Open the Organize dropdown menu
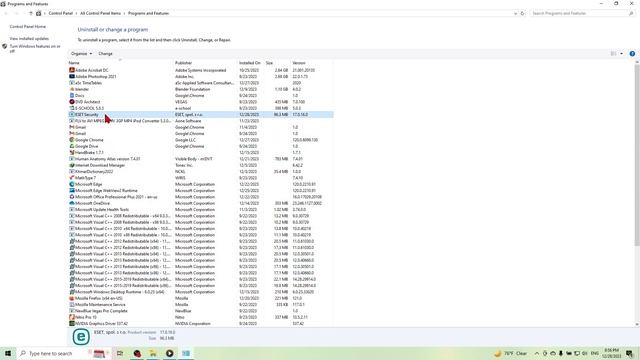 (81, 53)
